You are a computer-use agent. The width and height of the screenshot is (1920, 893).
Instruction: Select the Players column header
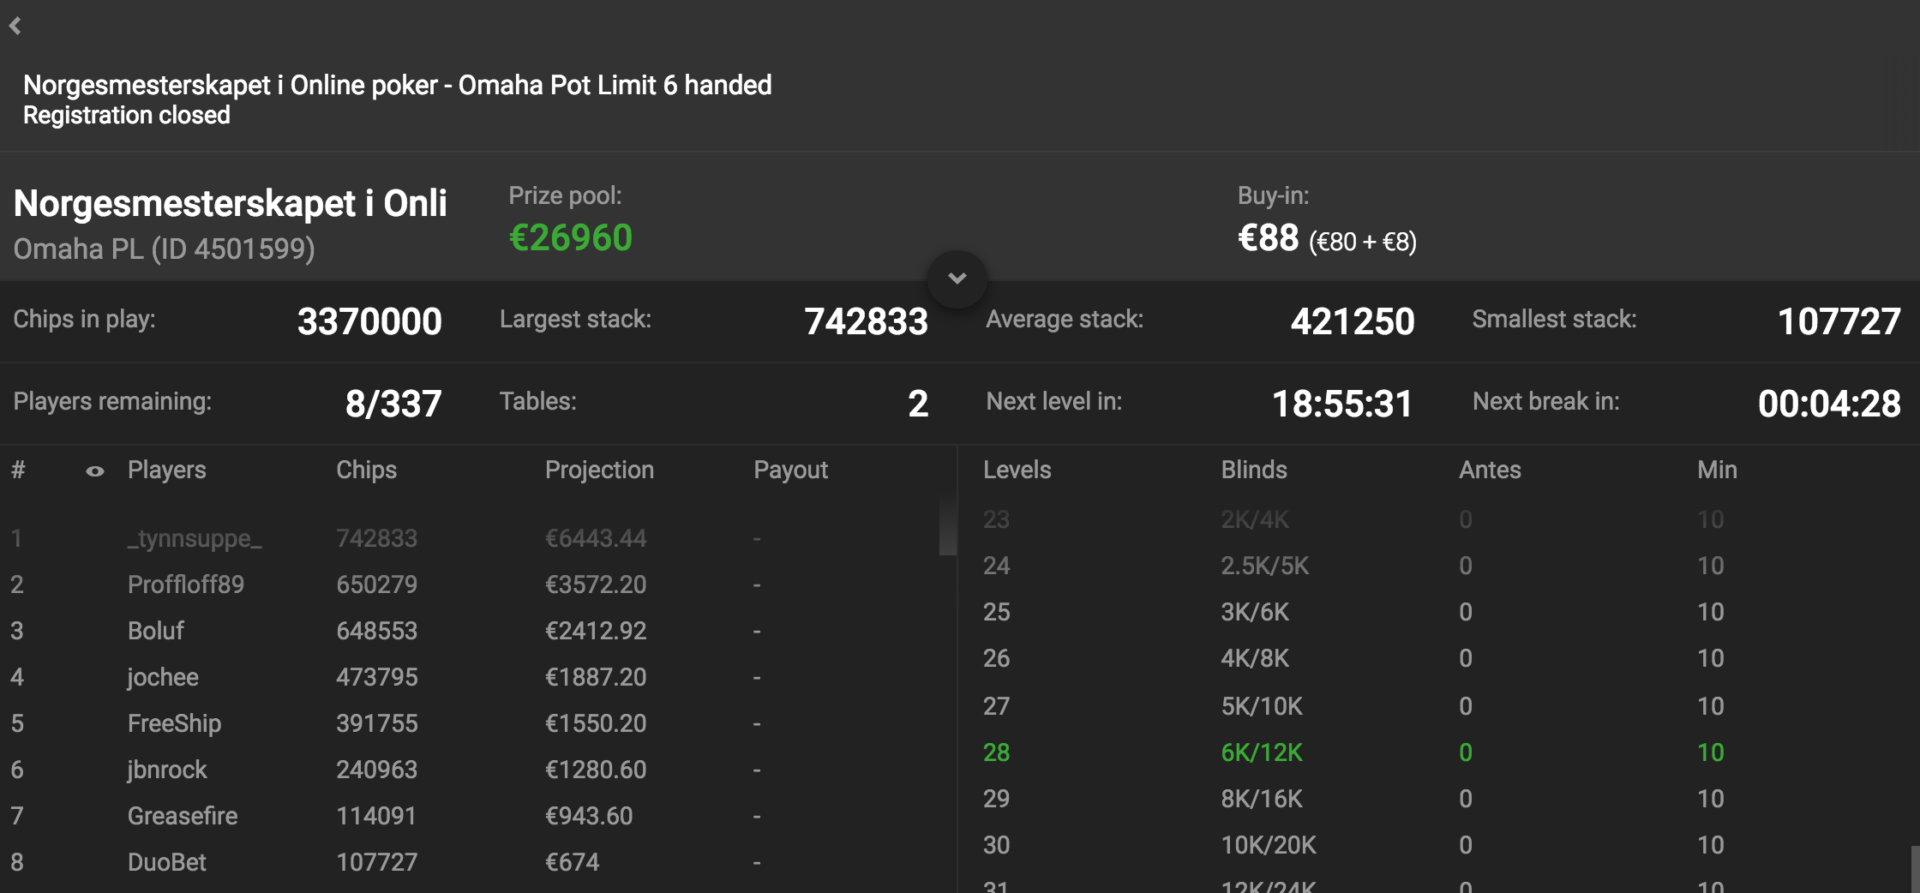[166, 470]
